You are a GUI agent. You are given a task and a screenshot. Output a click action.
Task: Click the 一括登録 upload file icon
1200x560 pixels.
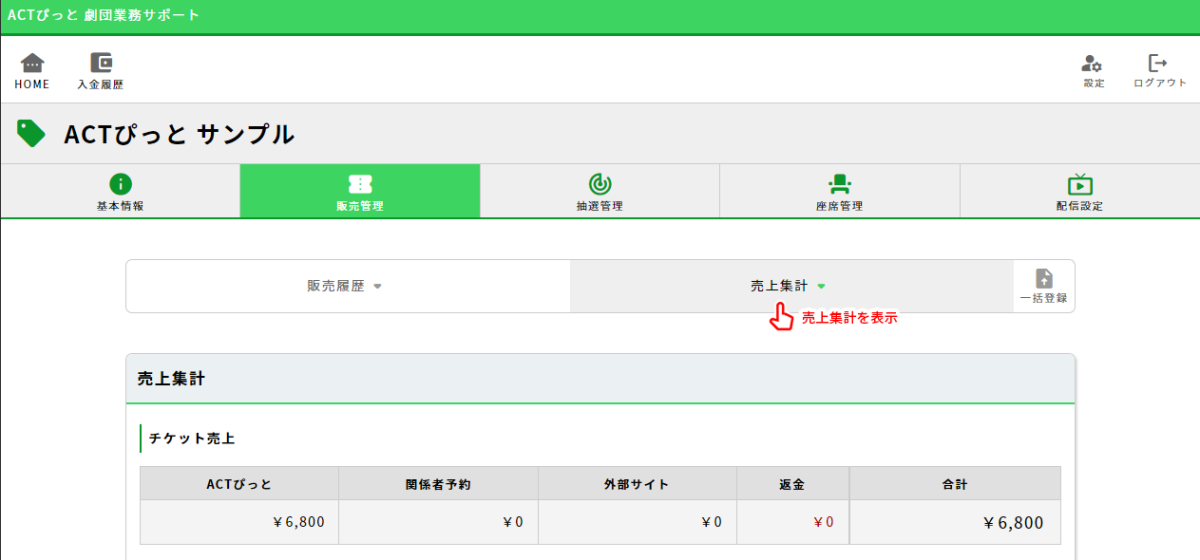pos(1044,279)
